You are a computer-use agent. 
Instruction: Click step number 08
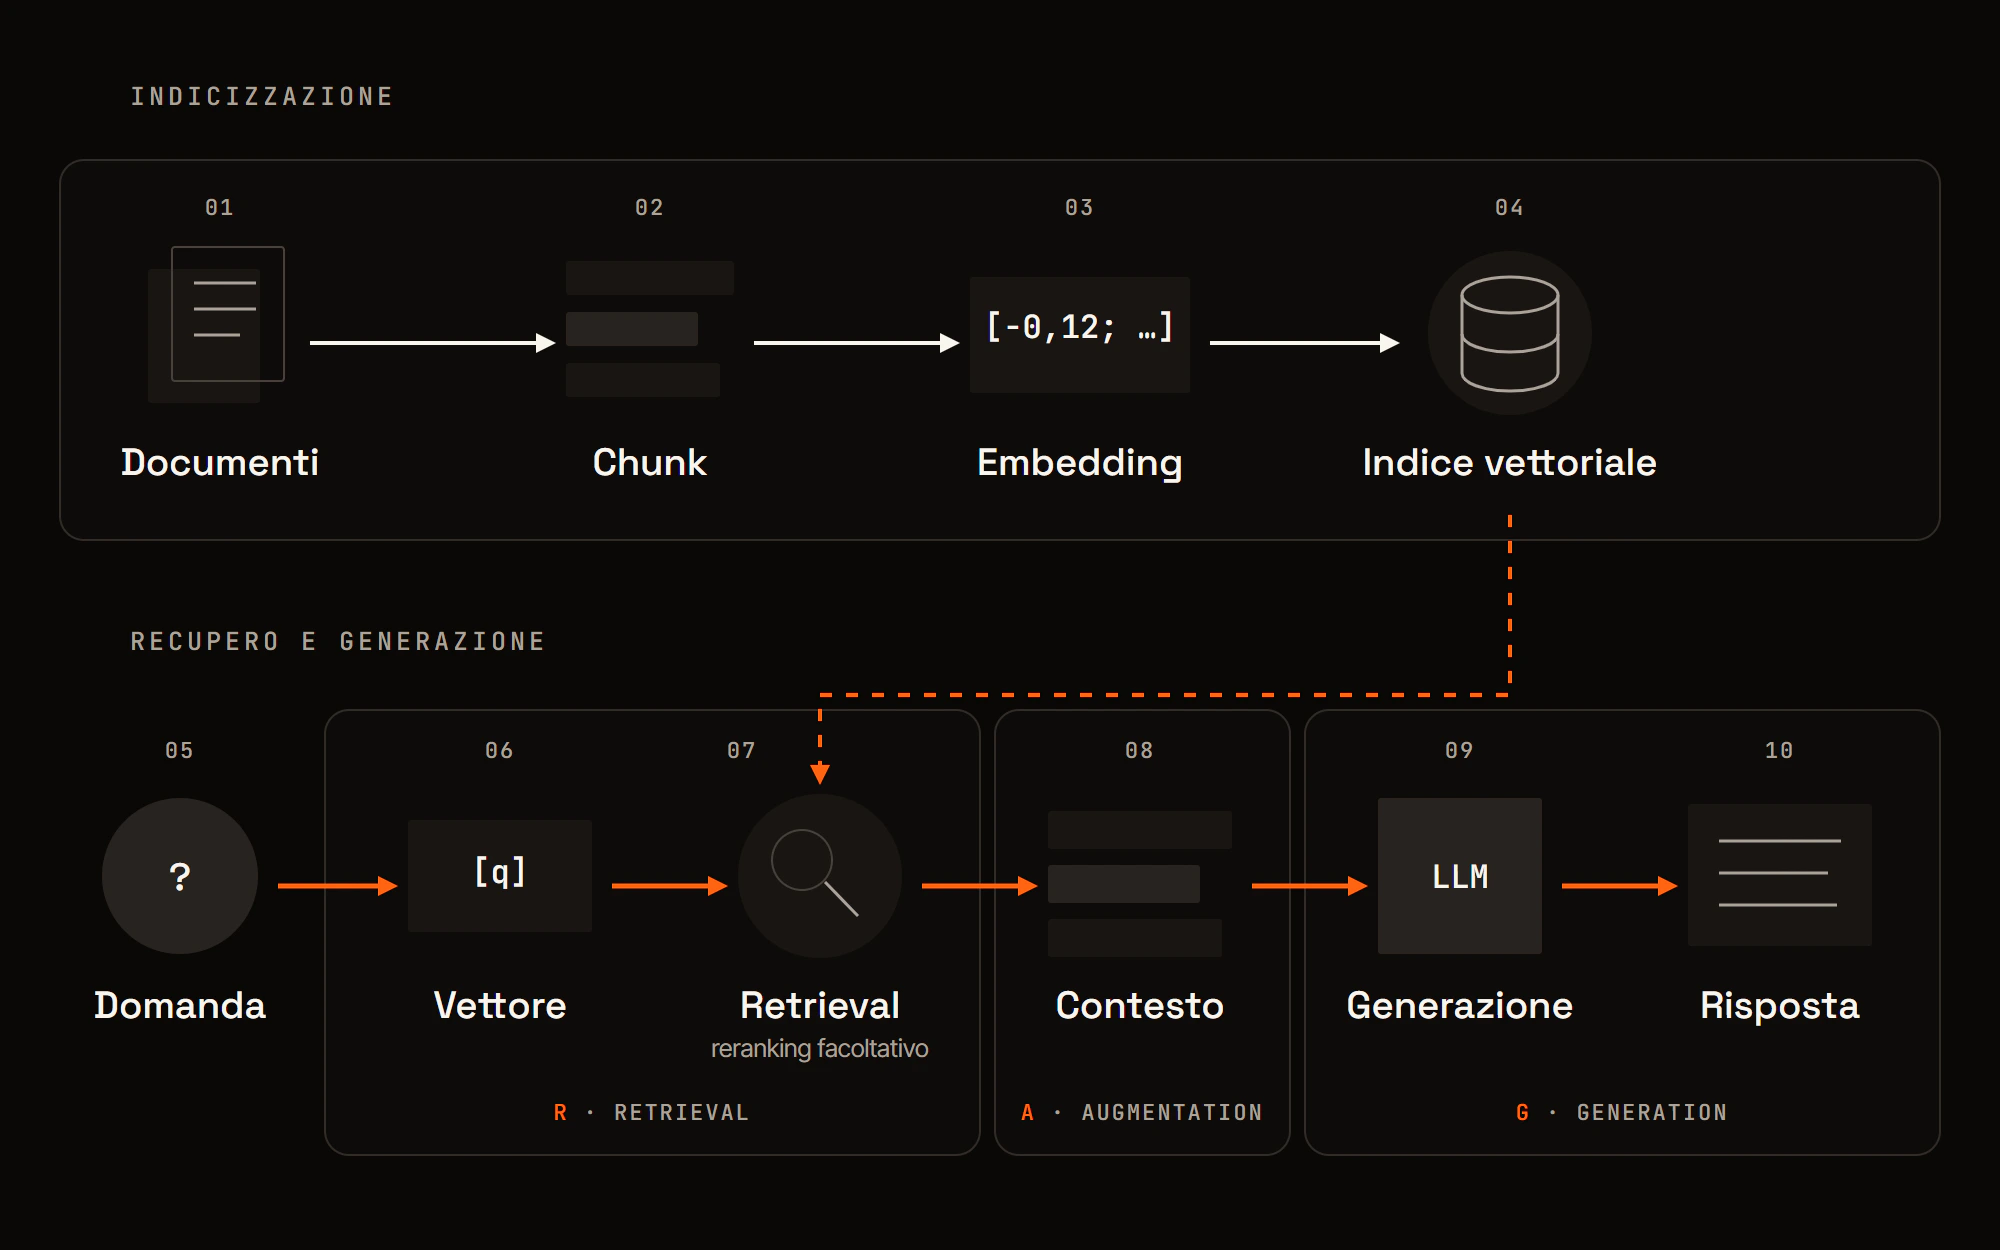point(1140,751)
